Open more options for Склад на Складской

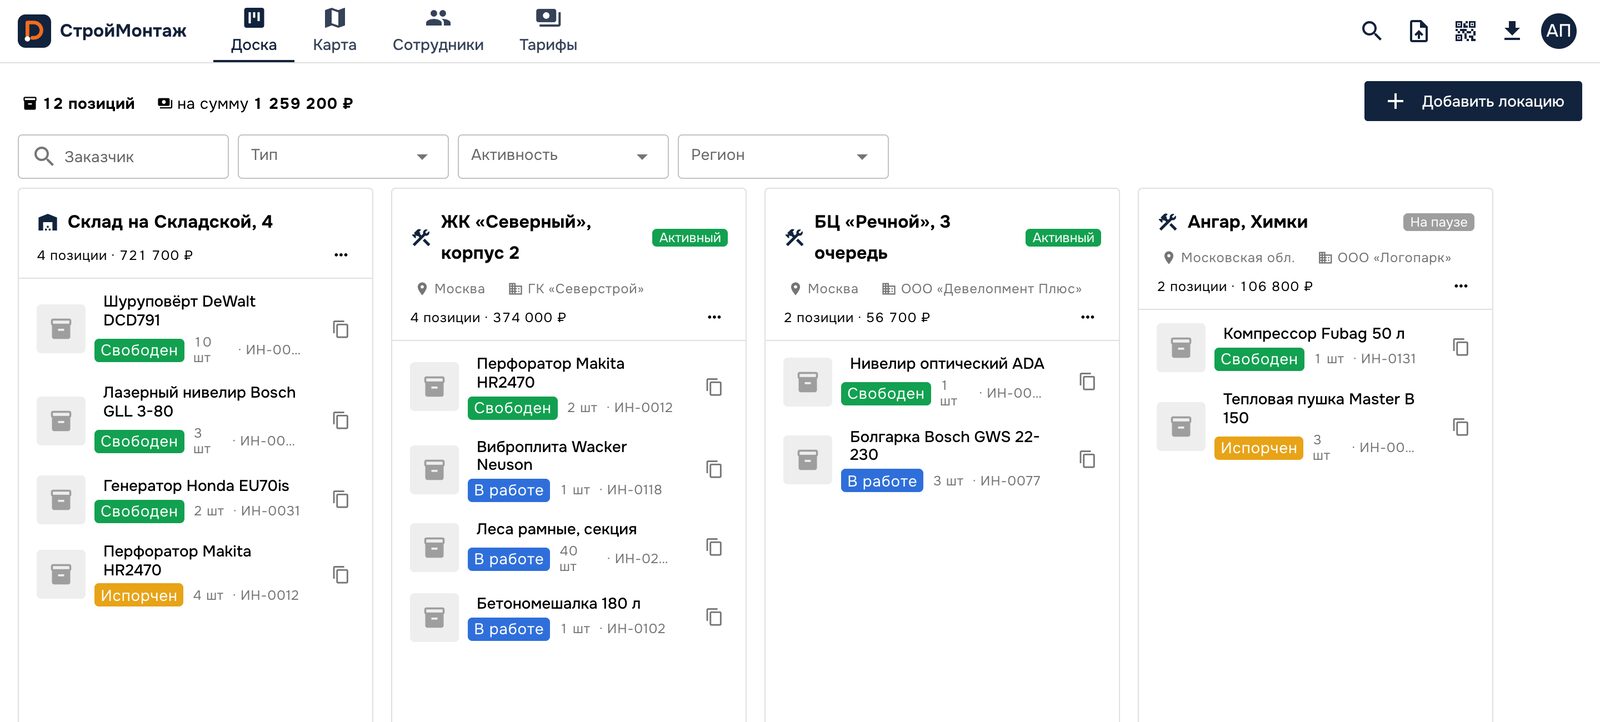click(x=341, y=255)
